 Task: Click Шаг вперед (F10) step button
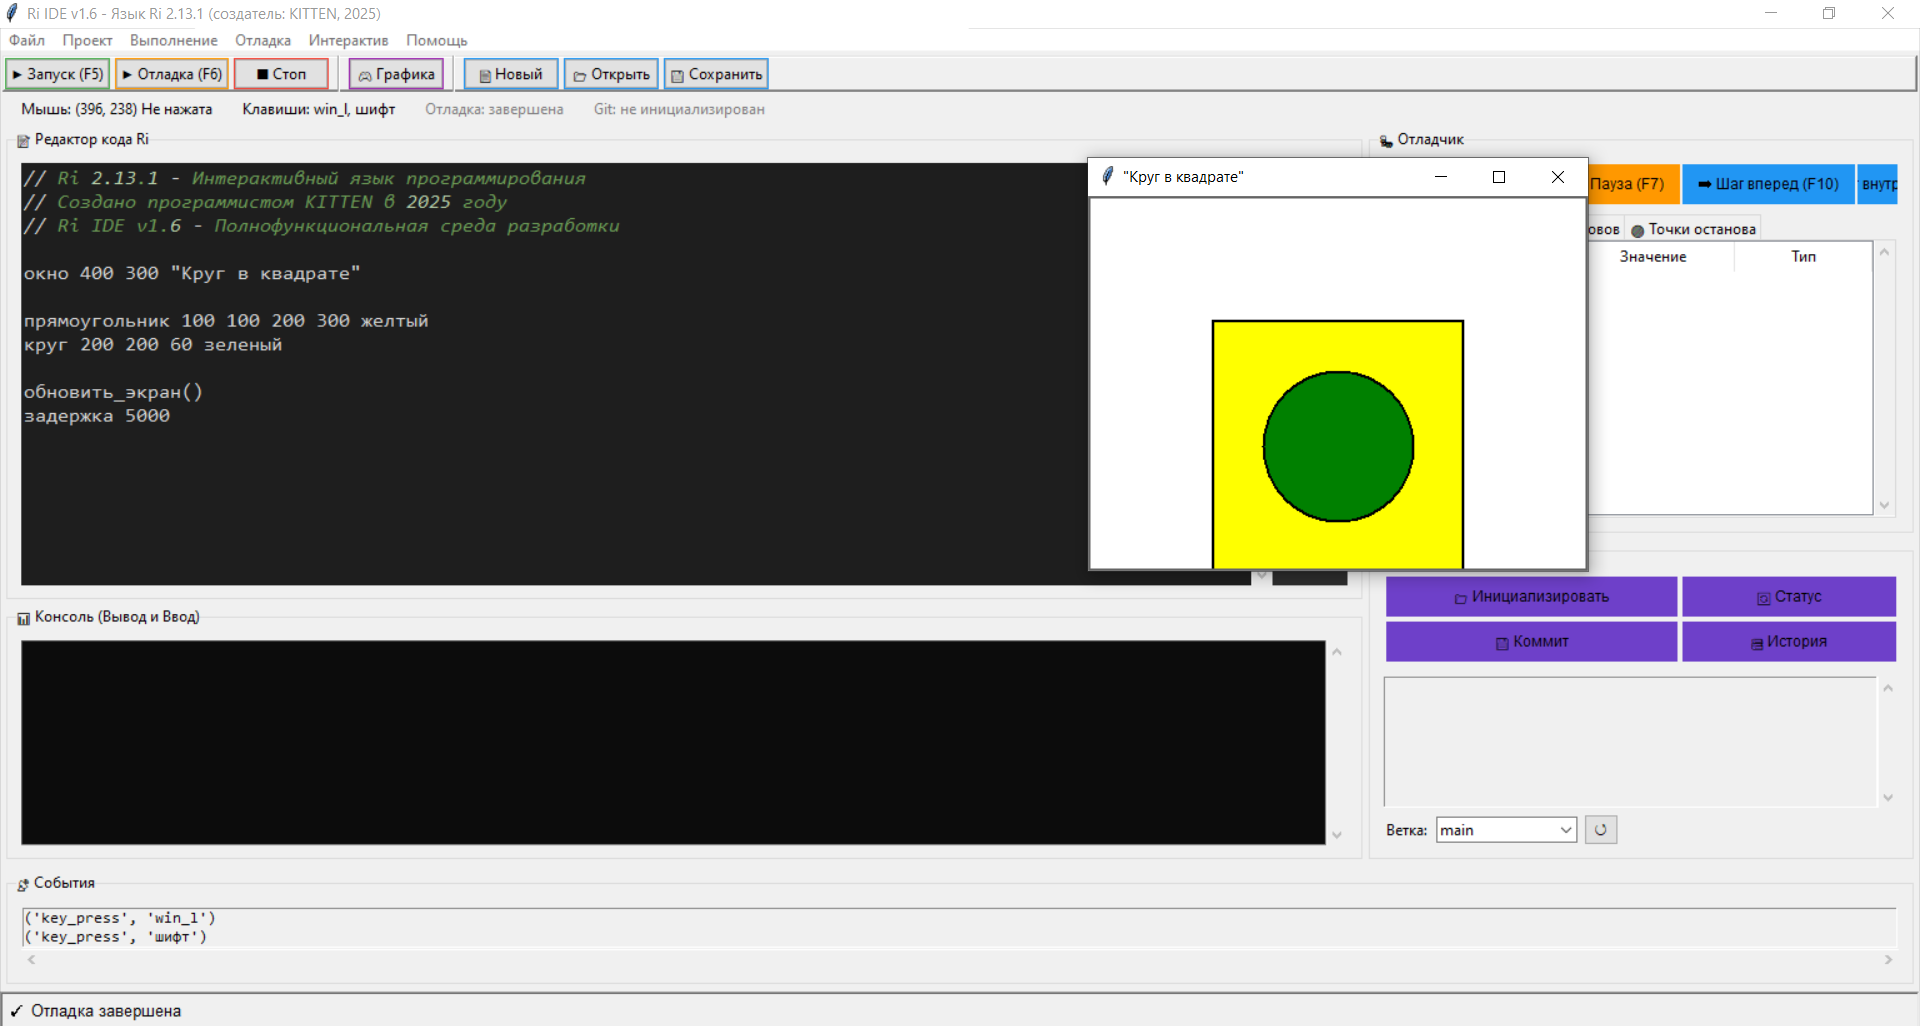pyautogui.click(x=1768, y=184)
